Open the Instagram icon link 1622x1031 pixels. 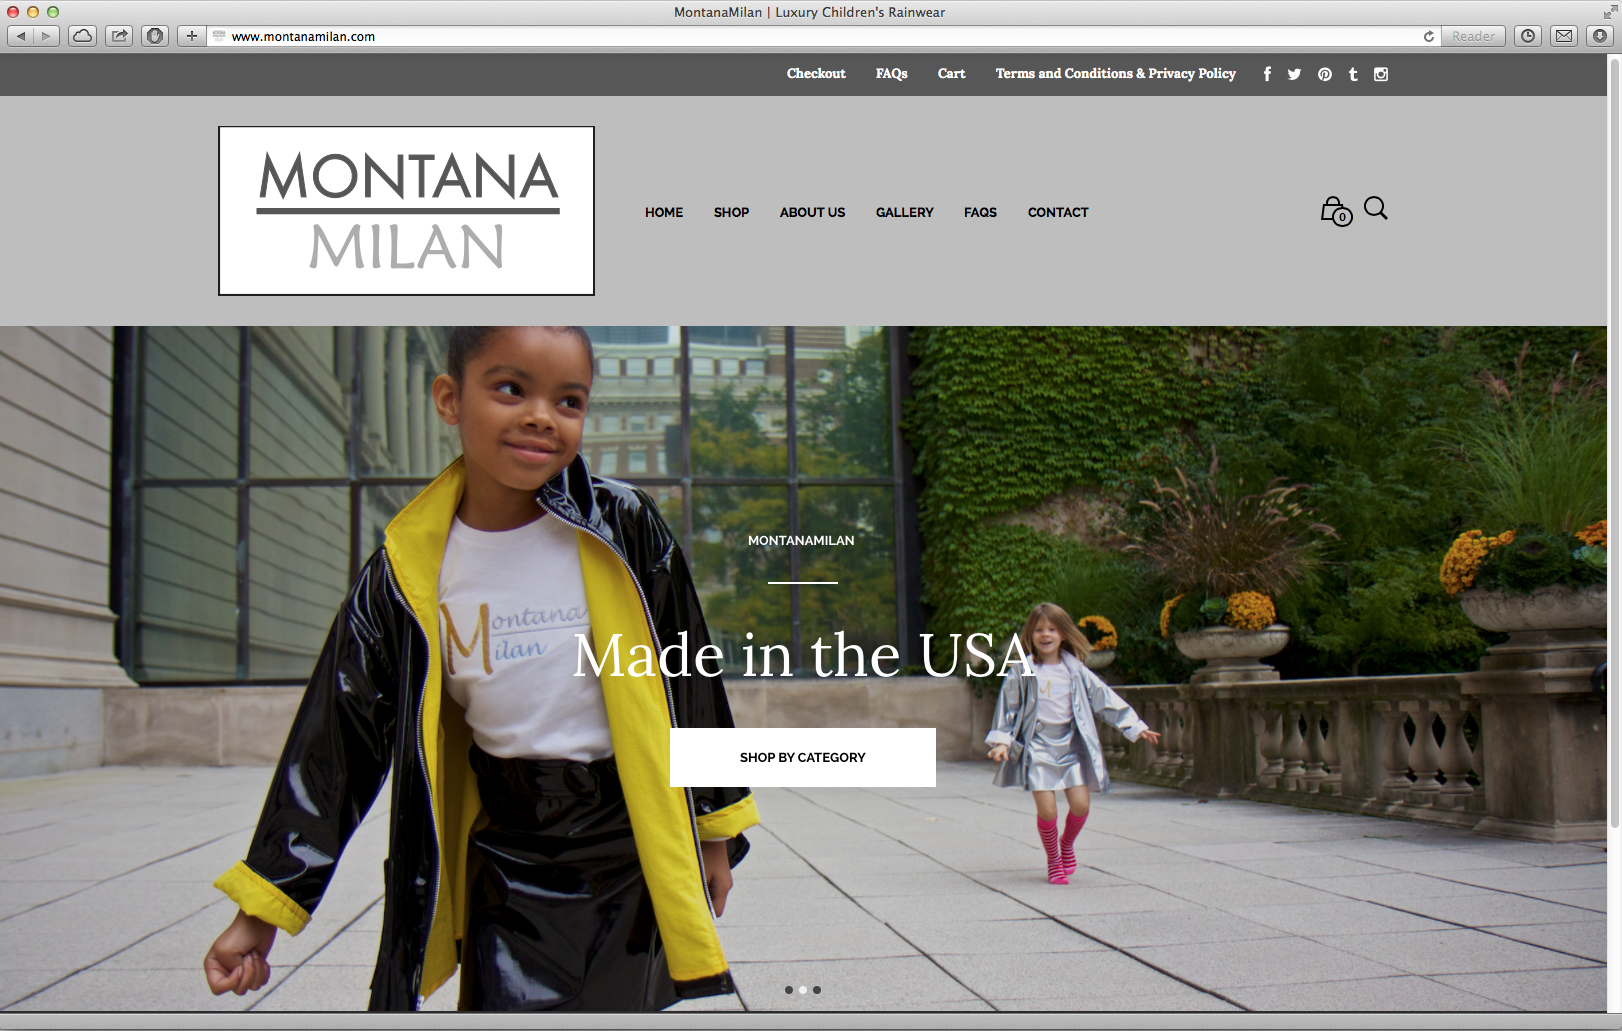(1381, 74)
